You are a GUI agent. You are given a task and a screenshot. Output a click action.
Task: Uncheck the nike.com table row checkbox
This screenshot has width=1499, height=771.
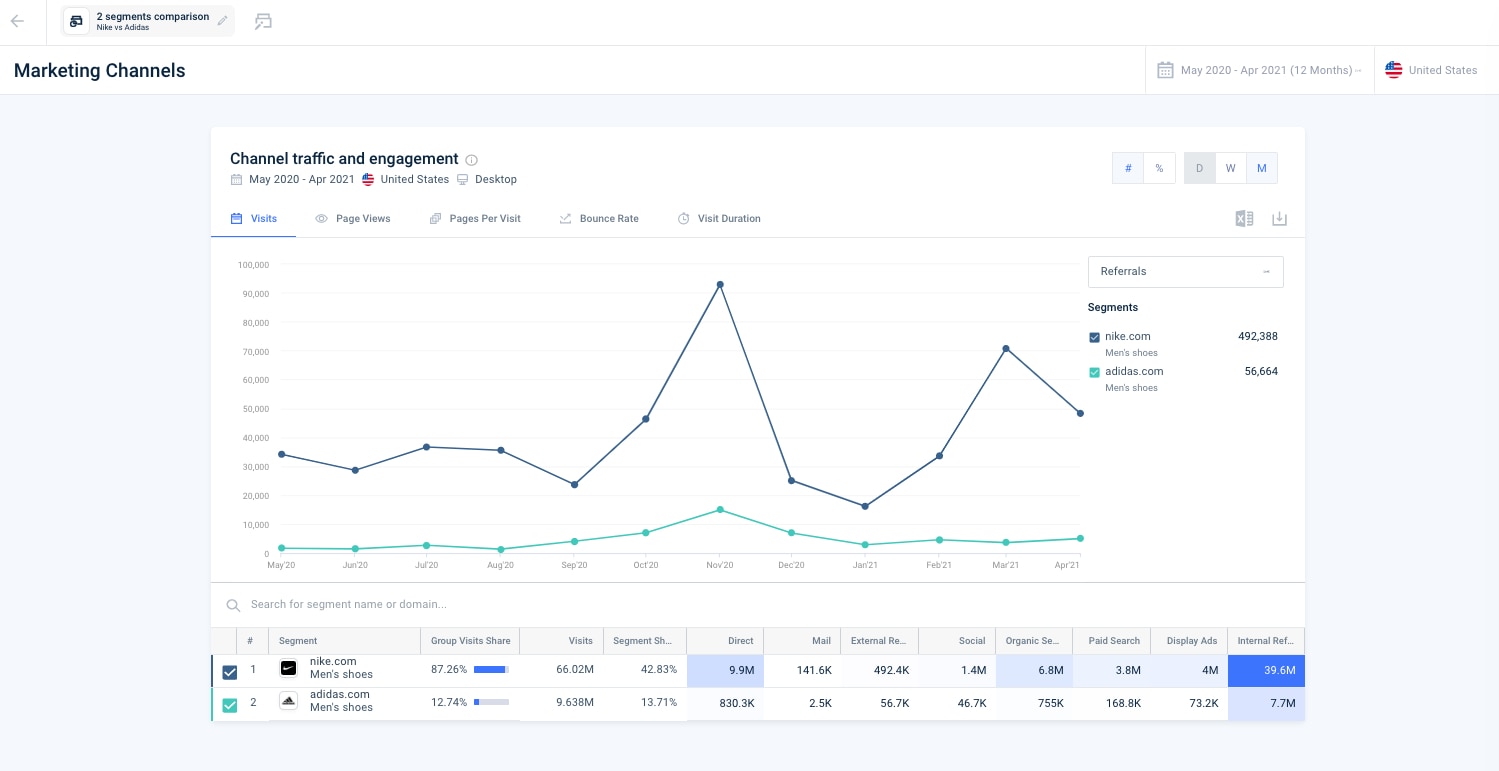point(229,672)
